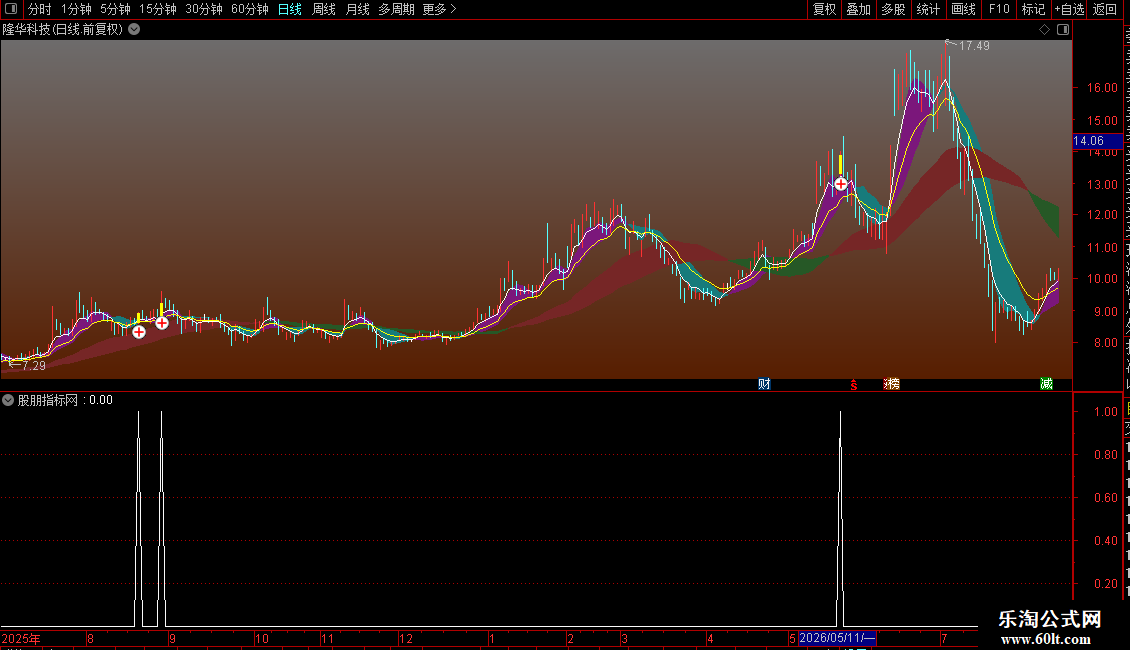Screen dimensions: 1130x650
Task: Switch to 周线 weekly chart
Action: 324,9
